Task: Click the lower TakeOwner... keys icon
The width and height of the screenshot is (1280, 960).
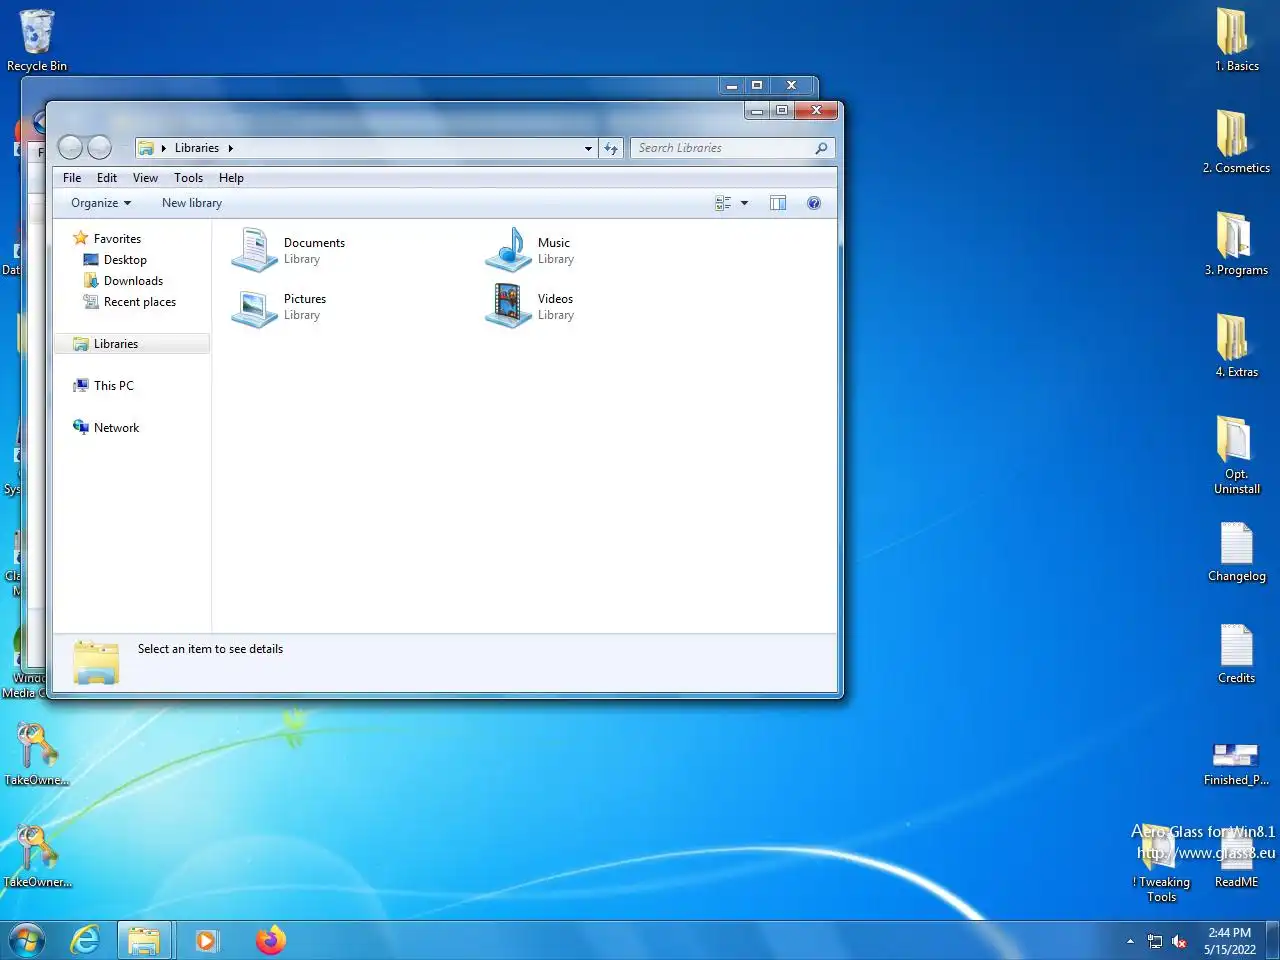Action: pos(37,856)
